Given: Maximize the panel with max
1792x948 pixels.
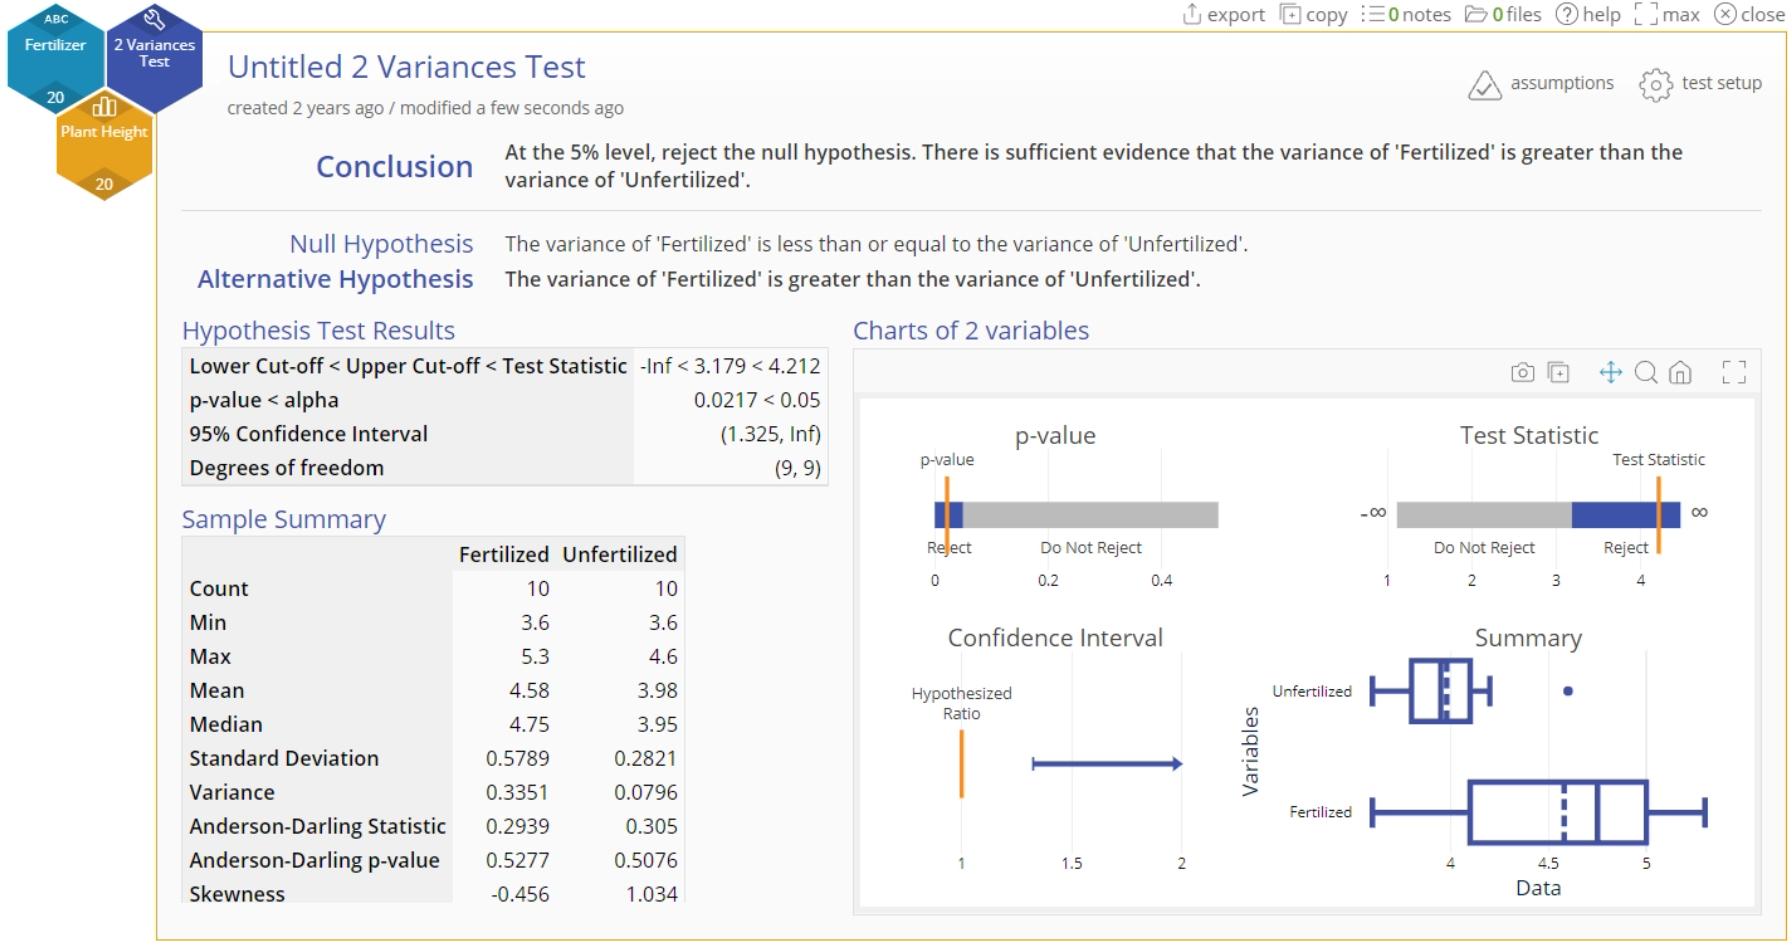Looking at the screenshot, I should 1667,15.
